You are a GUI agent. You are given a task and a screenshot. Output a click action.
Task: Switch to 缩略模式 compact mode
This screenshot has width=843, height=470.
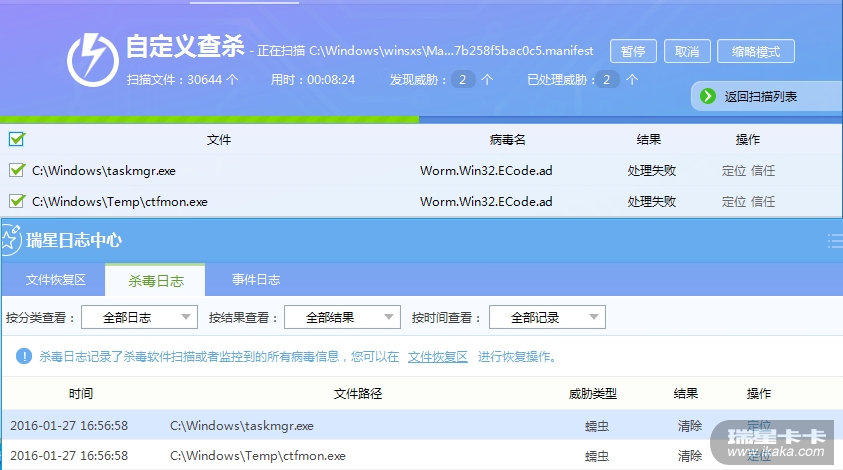[756, 52]
